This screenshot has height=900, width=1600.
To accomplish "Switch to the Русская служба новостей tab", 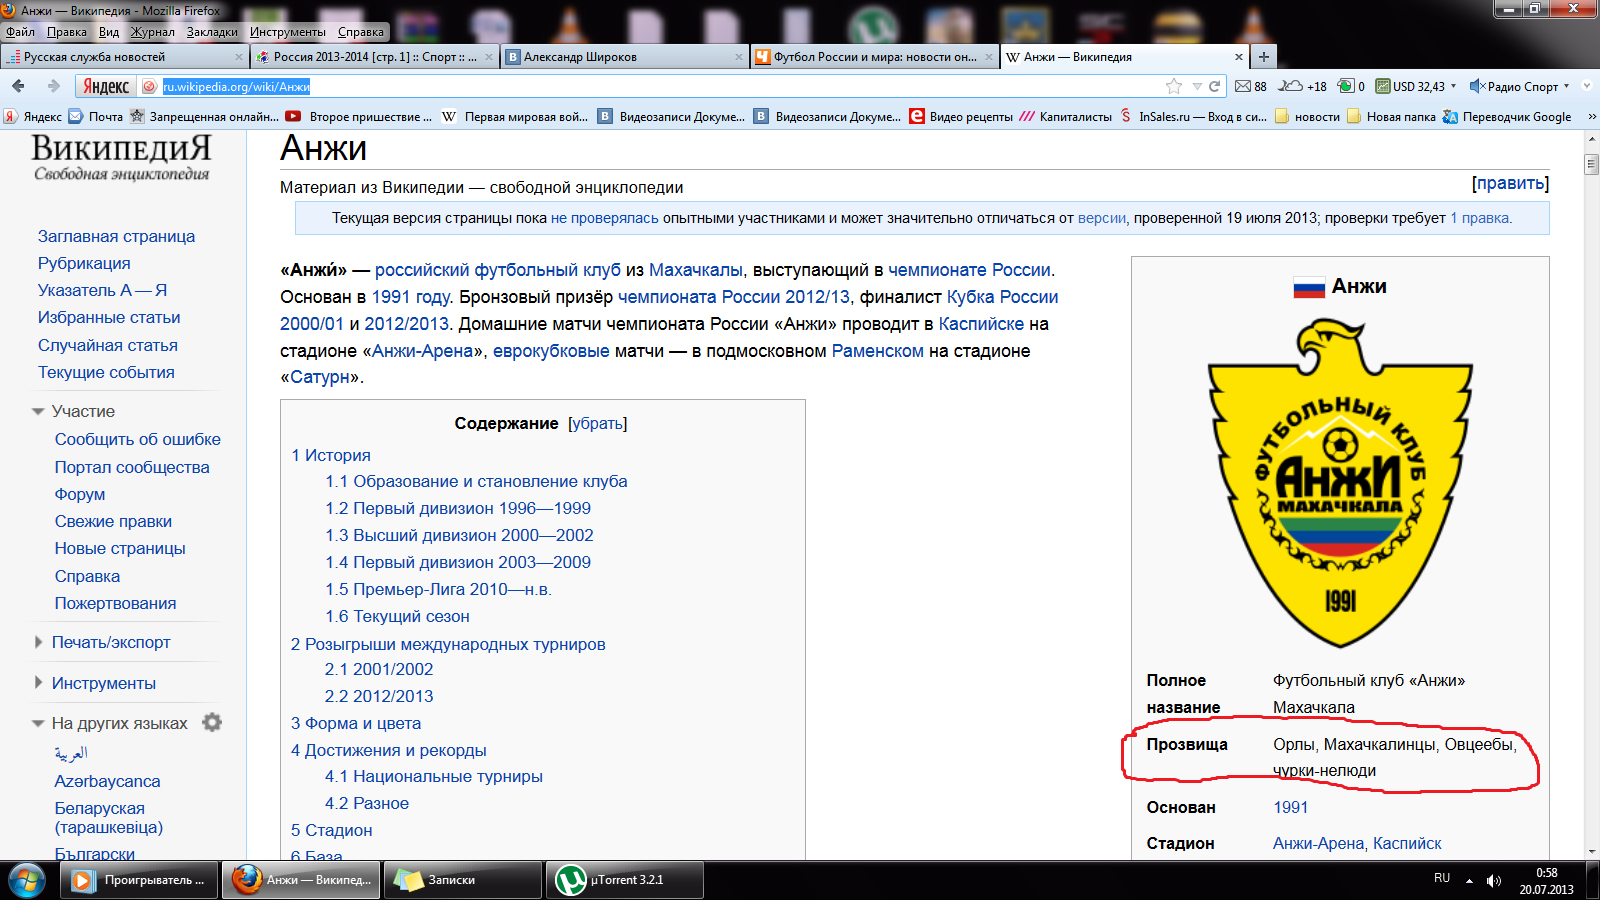I will pos(123,57).
